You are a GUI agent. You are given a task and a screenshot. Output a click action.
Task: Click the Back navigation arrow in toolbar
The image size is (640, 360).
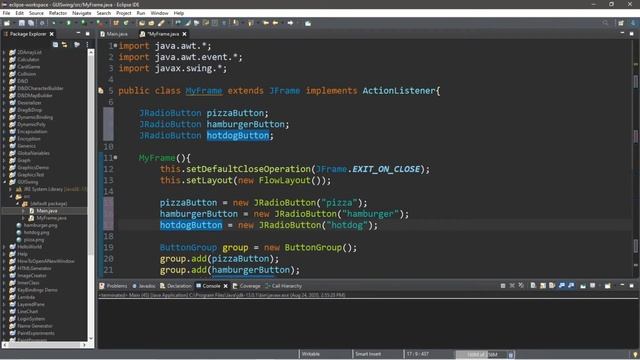click(x=276, y=23)
